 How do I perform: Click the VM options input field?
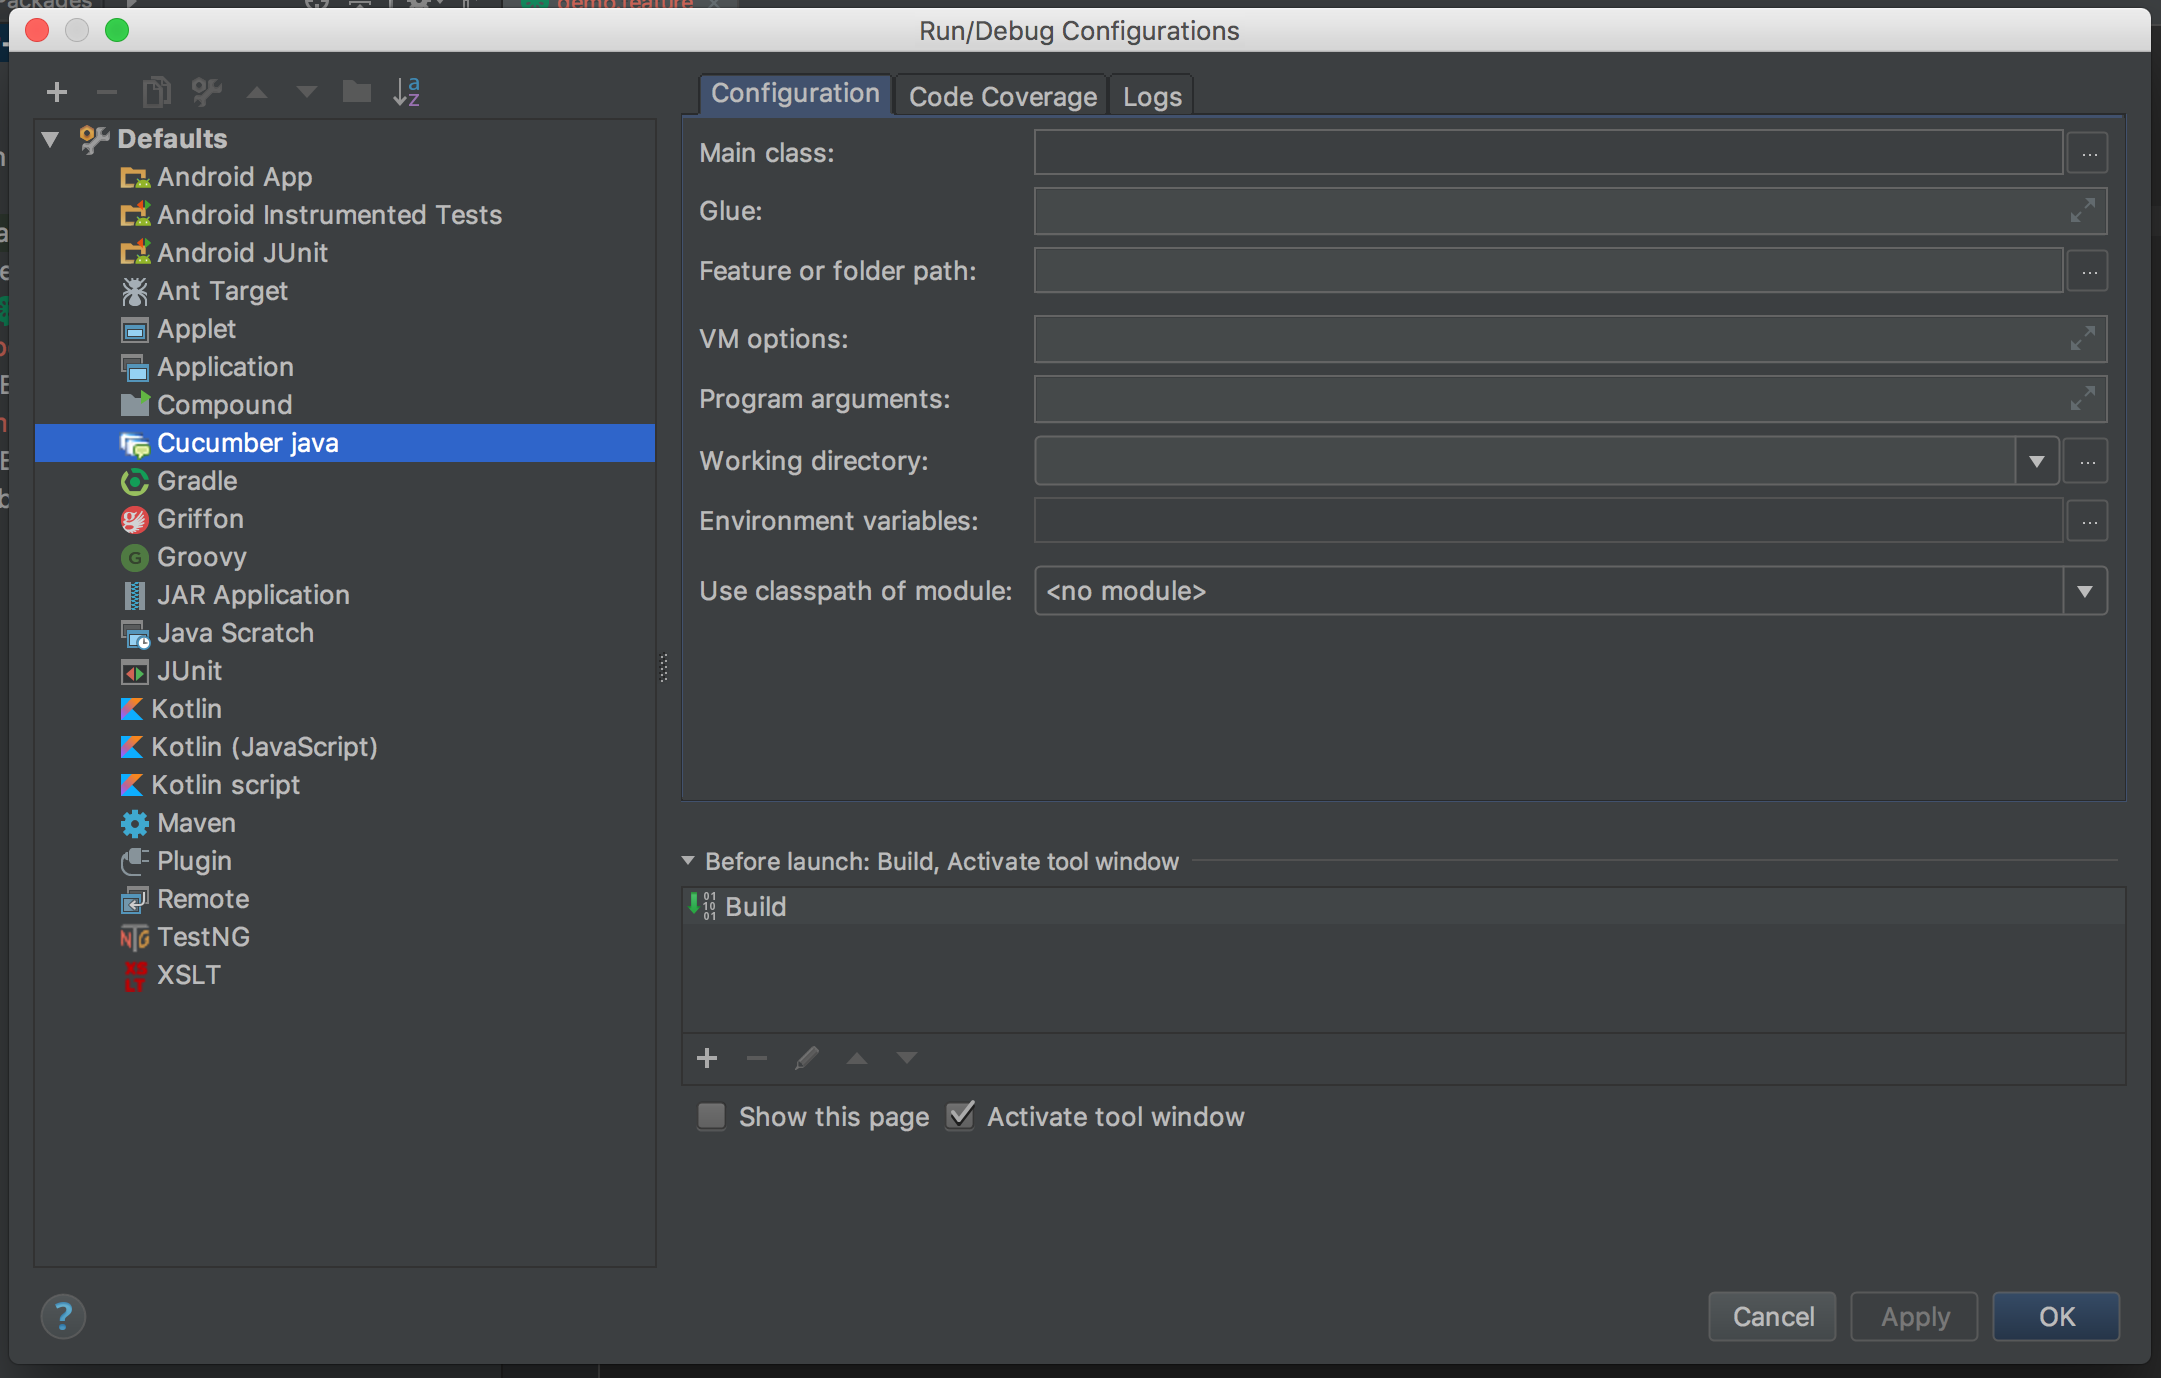pos(1570,340)
